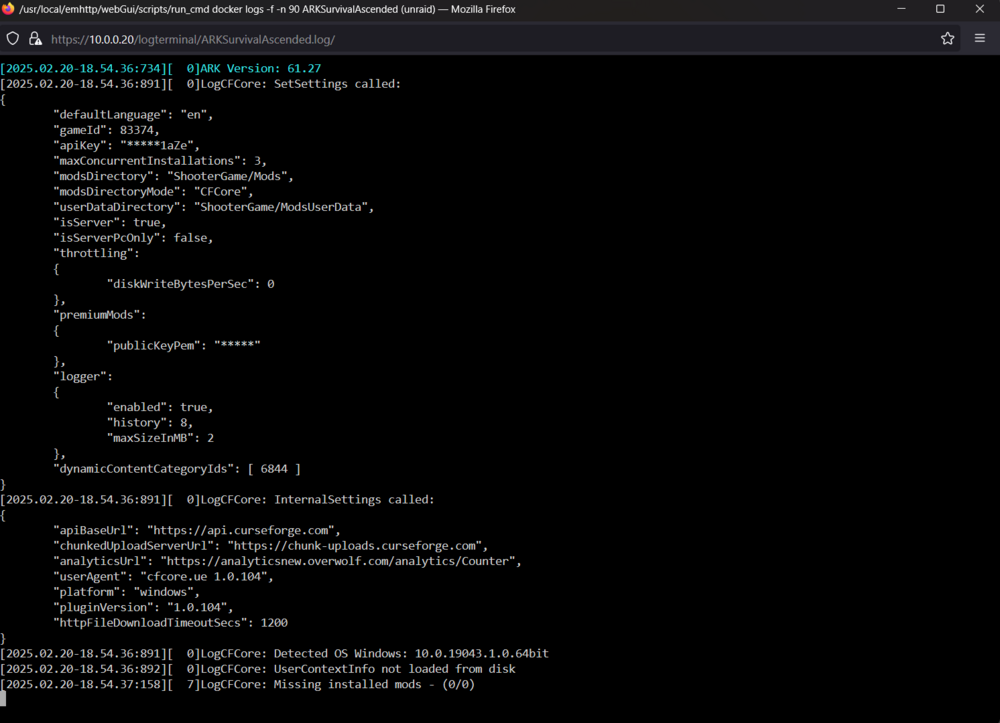Click the terminal cursor block at bottom
The height and width of the screenshot is (723, 1000).
click(x=3, y=699)
